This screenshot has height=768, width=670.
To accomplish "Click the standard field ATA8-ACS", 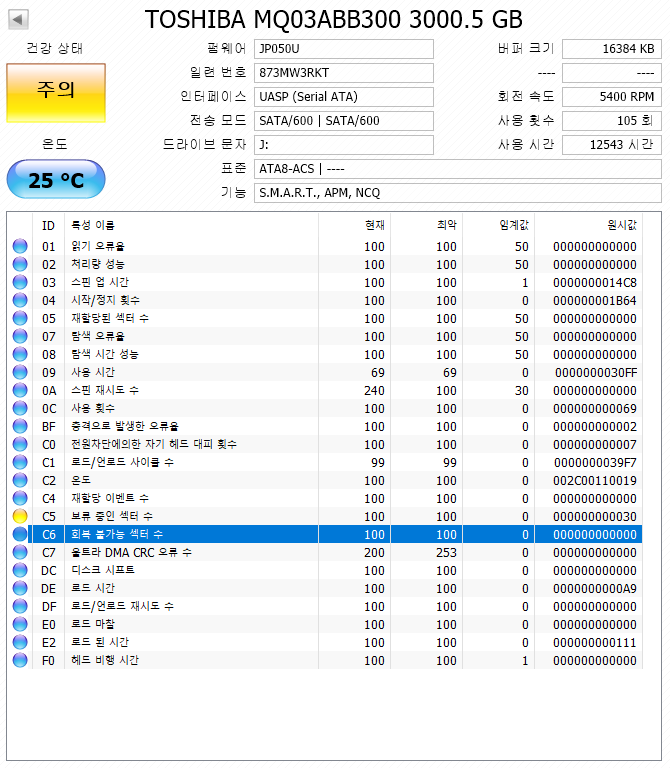I will tap(457, 168).
